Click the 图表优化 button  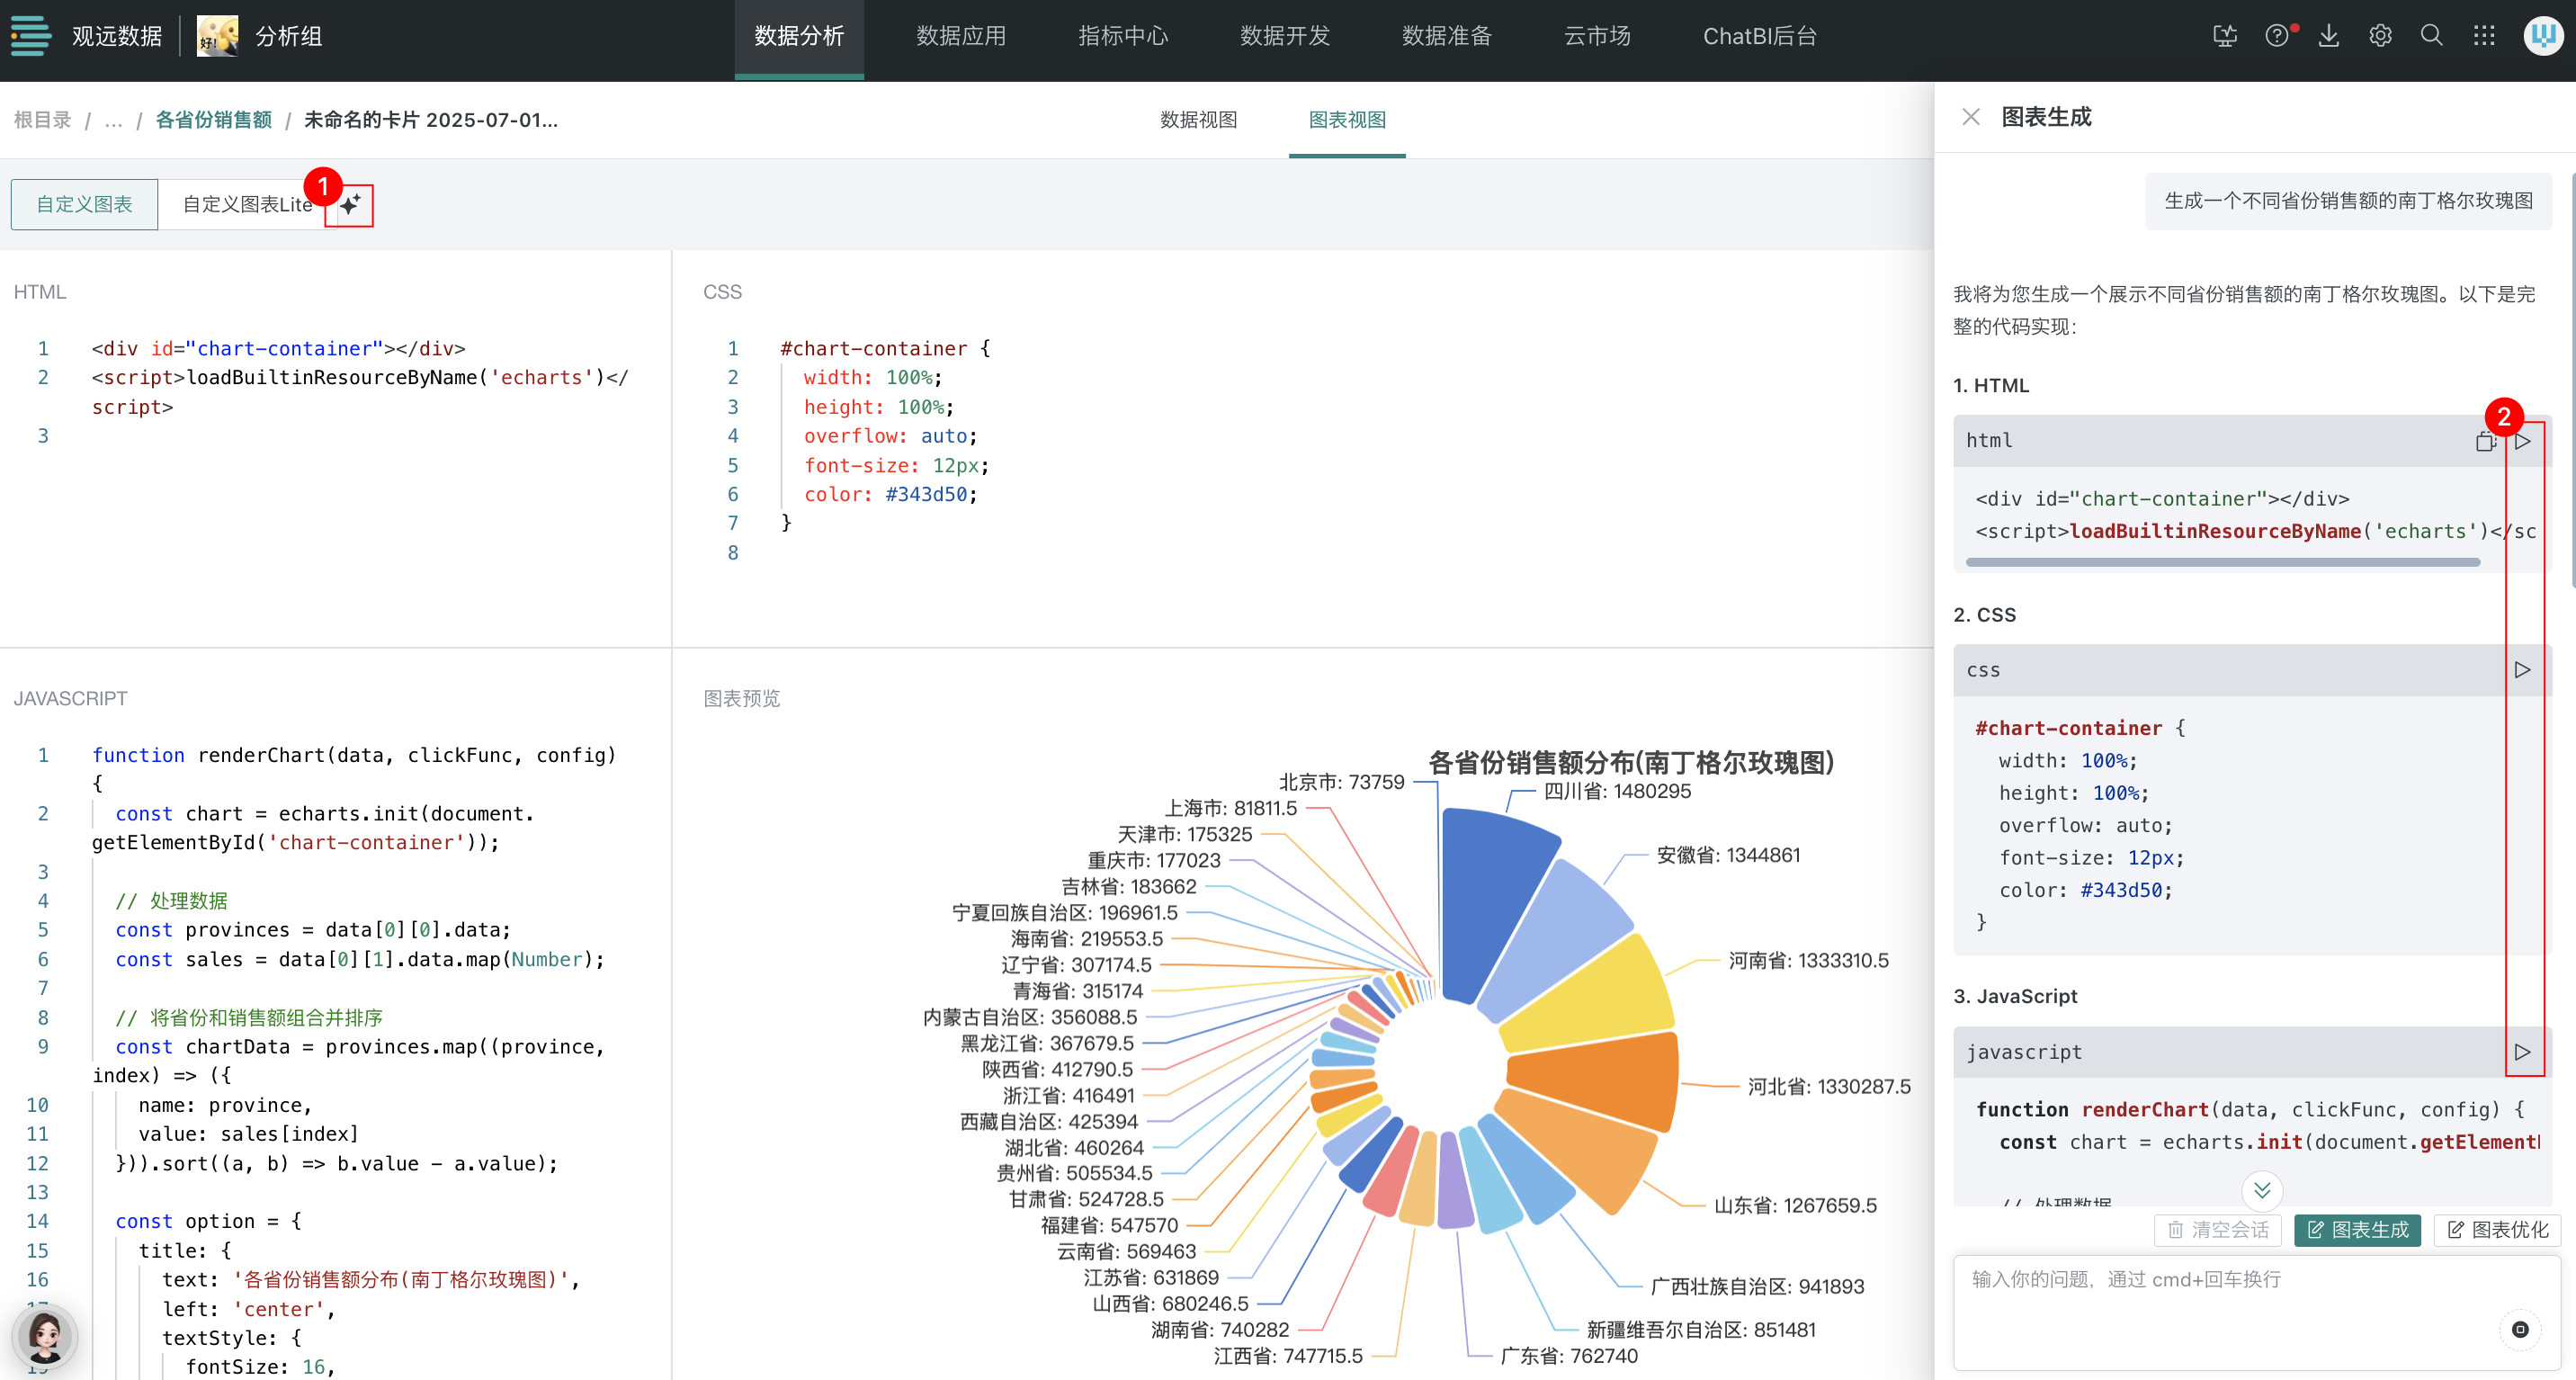click(x=2497, y=1230)
